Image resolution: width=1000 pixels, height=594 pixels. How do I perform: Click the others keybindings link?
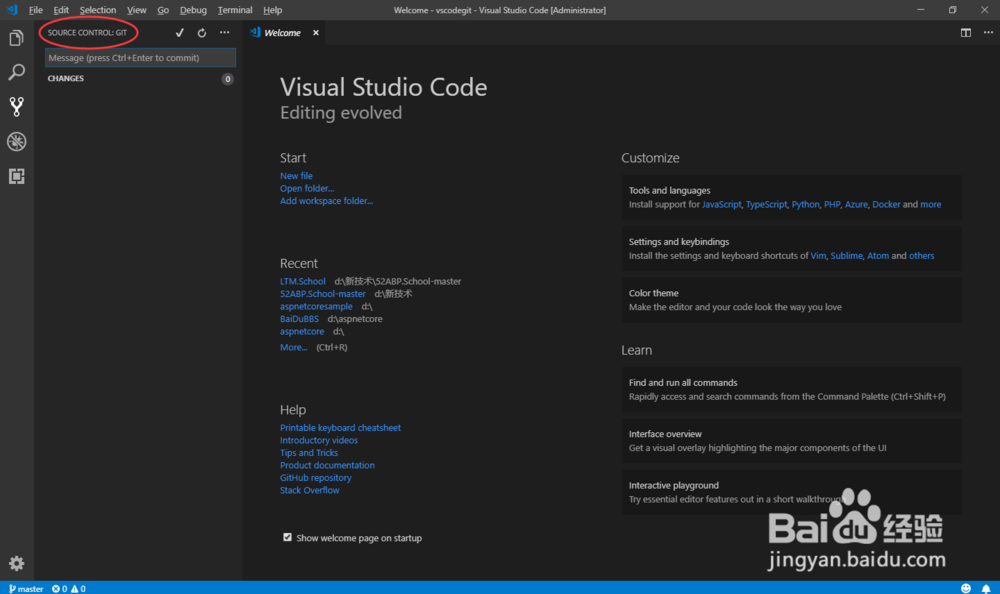coord(922,255)
